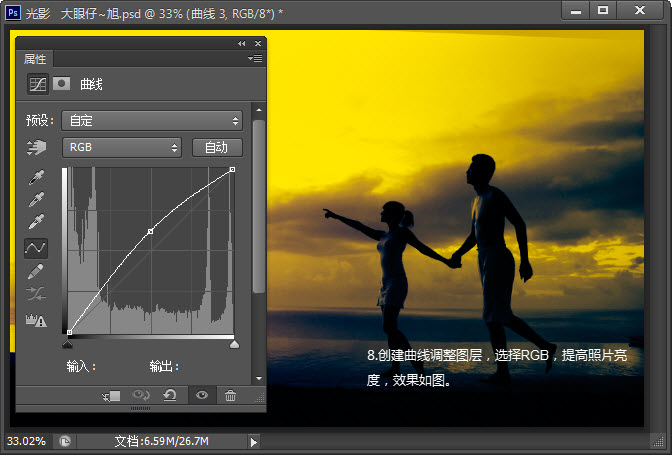Choose the pencil draw-curve tool

36,271
